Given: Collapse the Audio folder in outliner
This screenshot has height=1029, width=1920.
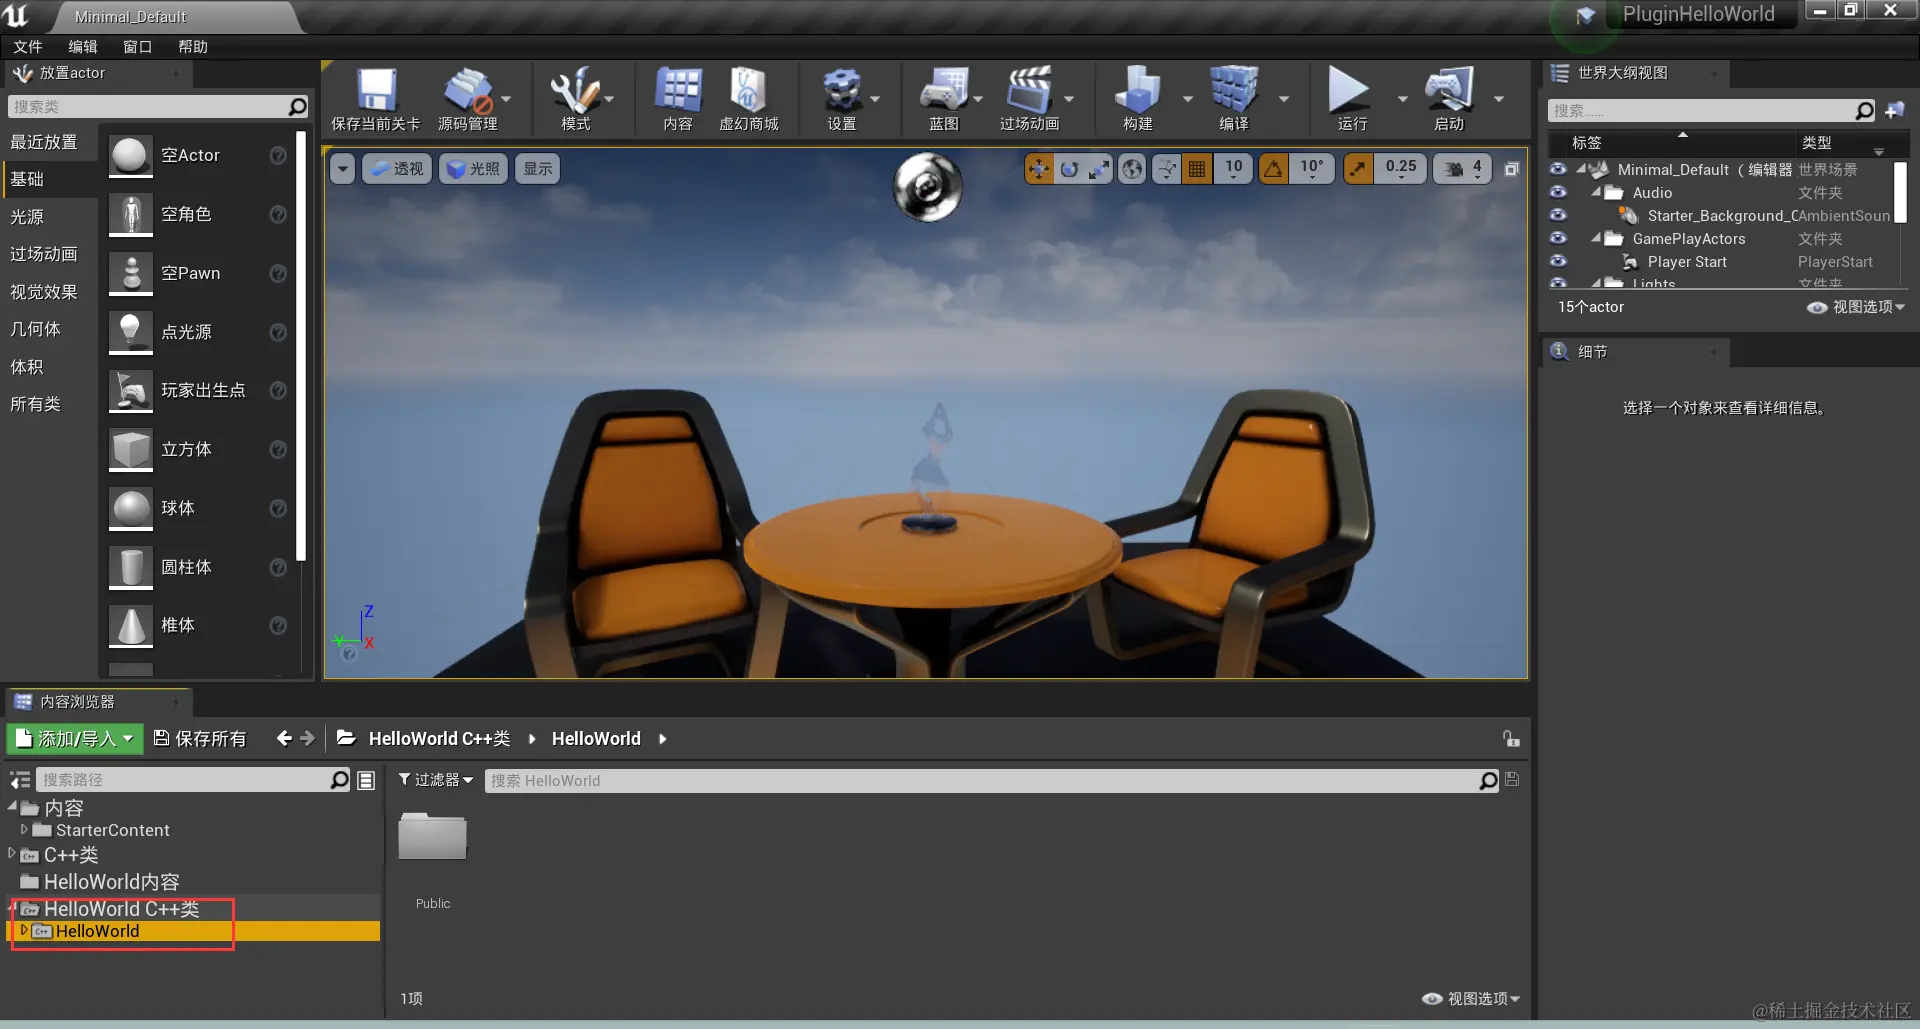Looking at the screenshot, I should click(1596, 191).
